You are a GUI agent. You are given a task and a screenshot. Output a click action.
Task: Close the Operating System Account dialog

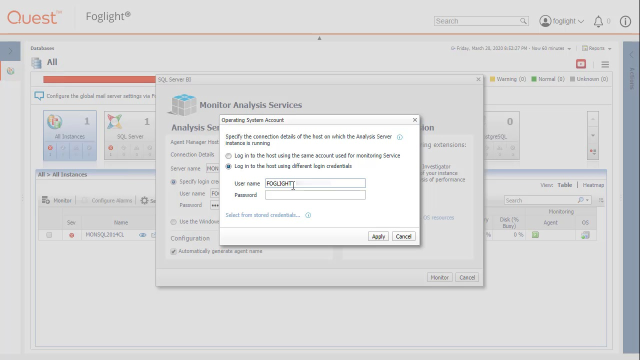415,120
